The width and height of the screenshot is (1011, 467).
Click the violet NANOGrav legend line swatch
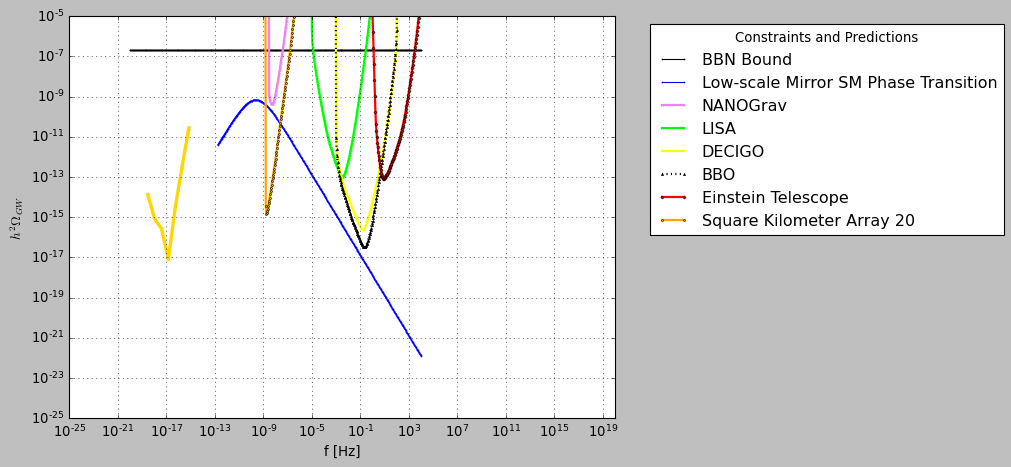pos(673,106)
